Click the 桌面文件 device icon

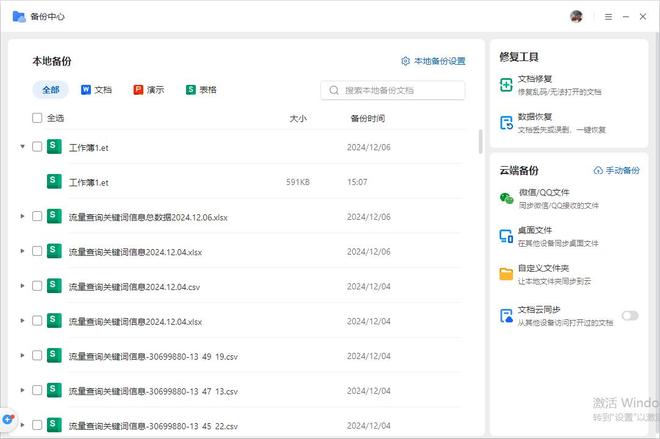click(x=506, y=236)
